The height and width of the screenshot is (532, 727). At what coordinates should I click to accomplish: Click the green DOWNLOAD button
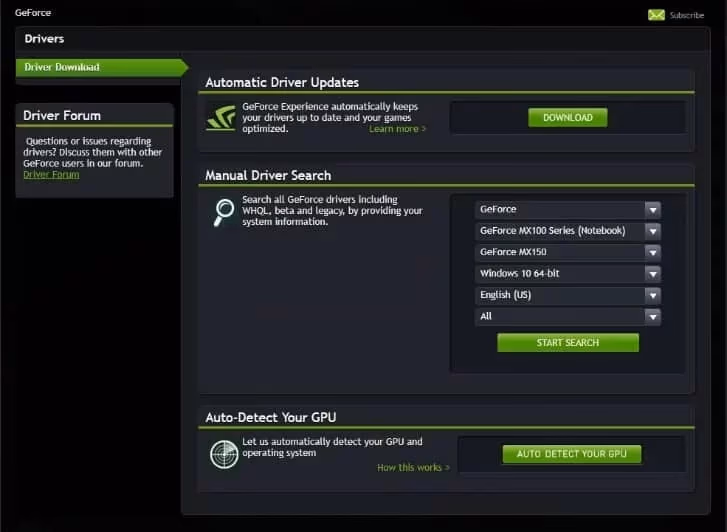pyautogui.click(x=568, y=117)
